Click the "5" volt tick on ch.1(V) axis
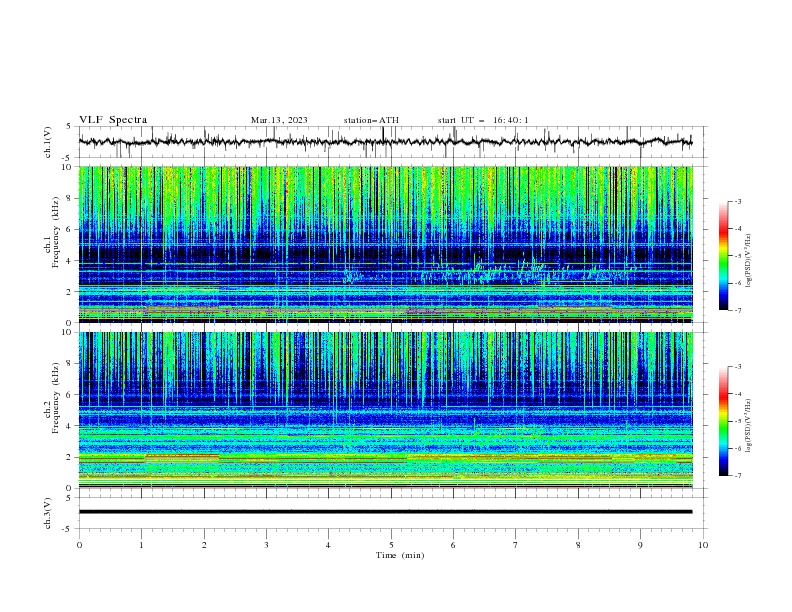Viewport: 792px width, 612px height. [70, 126]
